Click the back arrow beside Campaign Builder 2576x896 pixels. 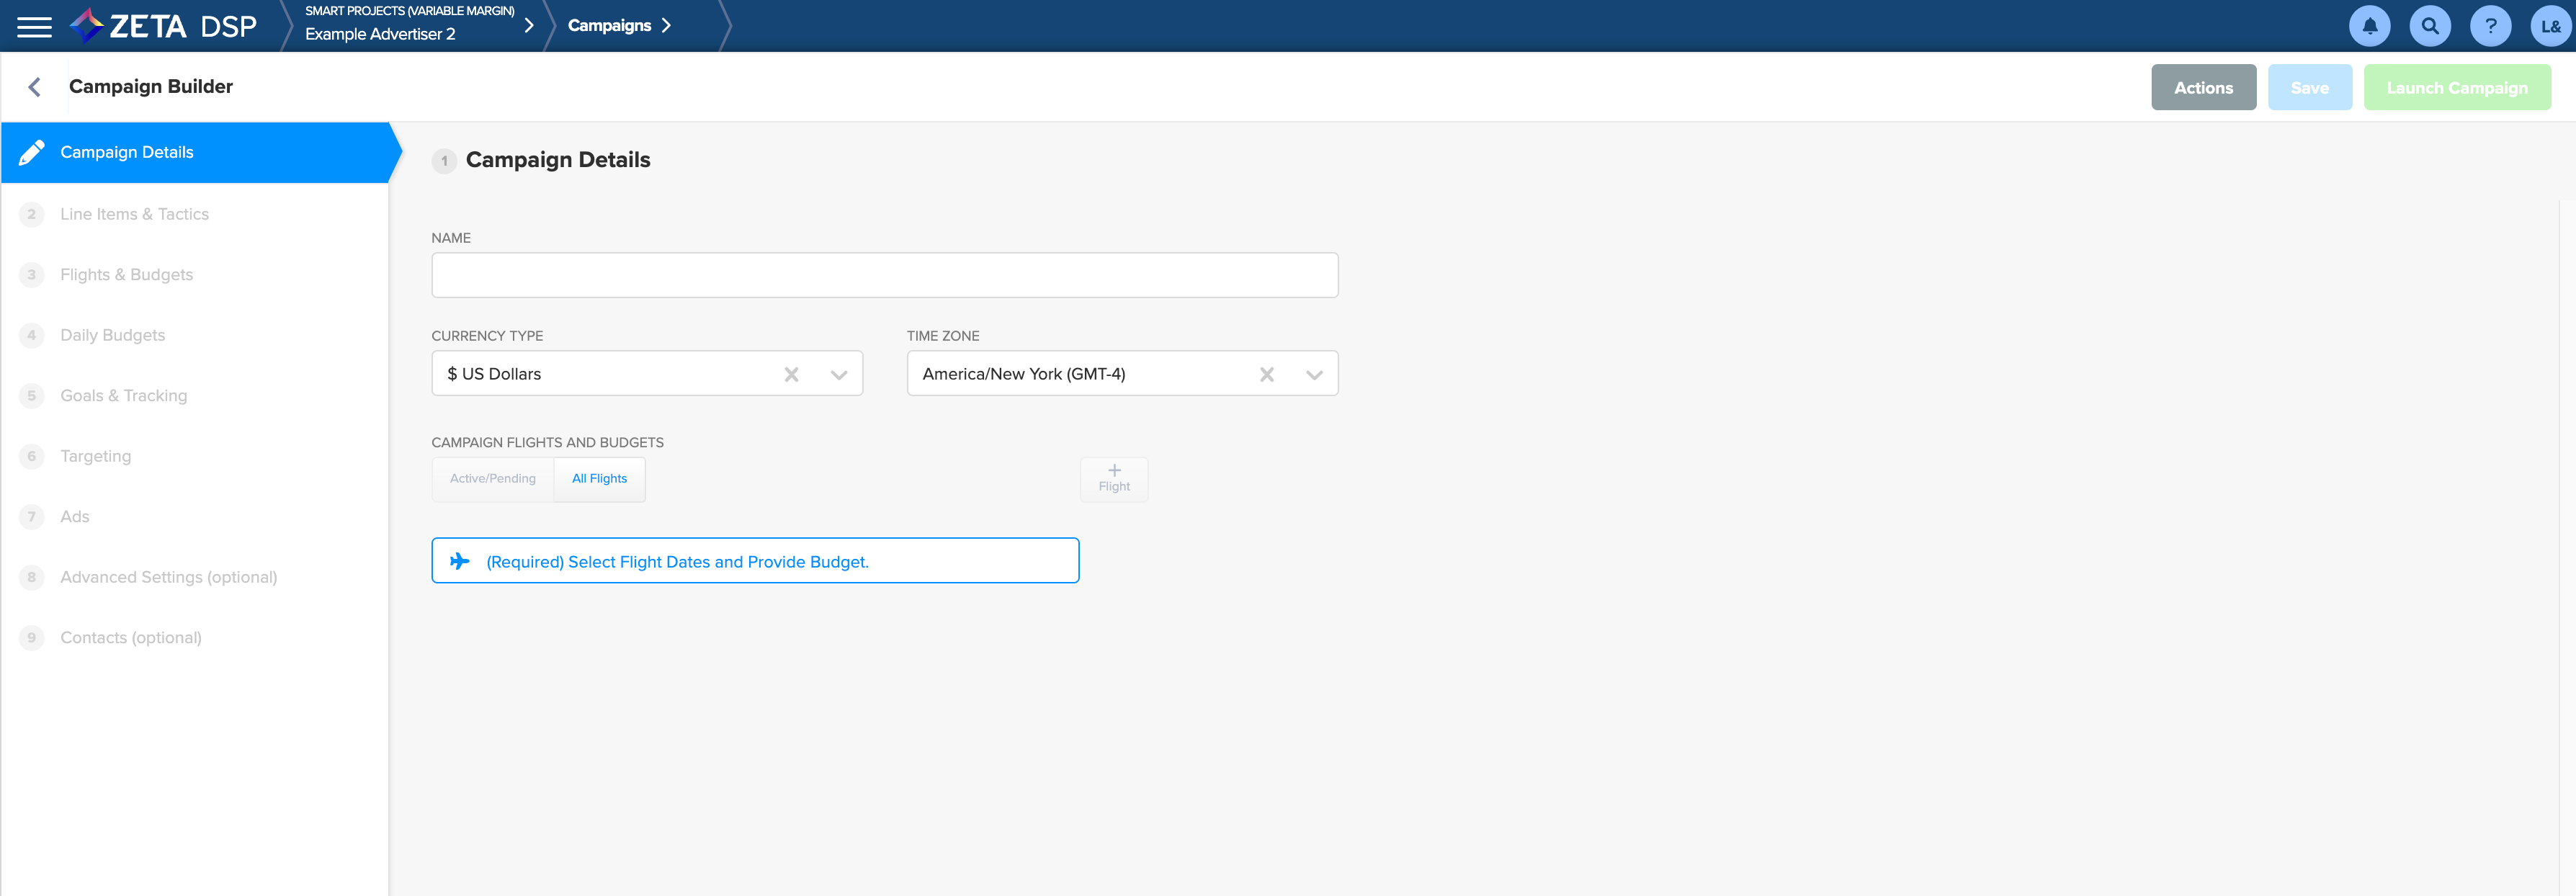coord(35,87)
